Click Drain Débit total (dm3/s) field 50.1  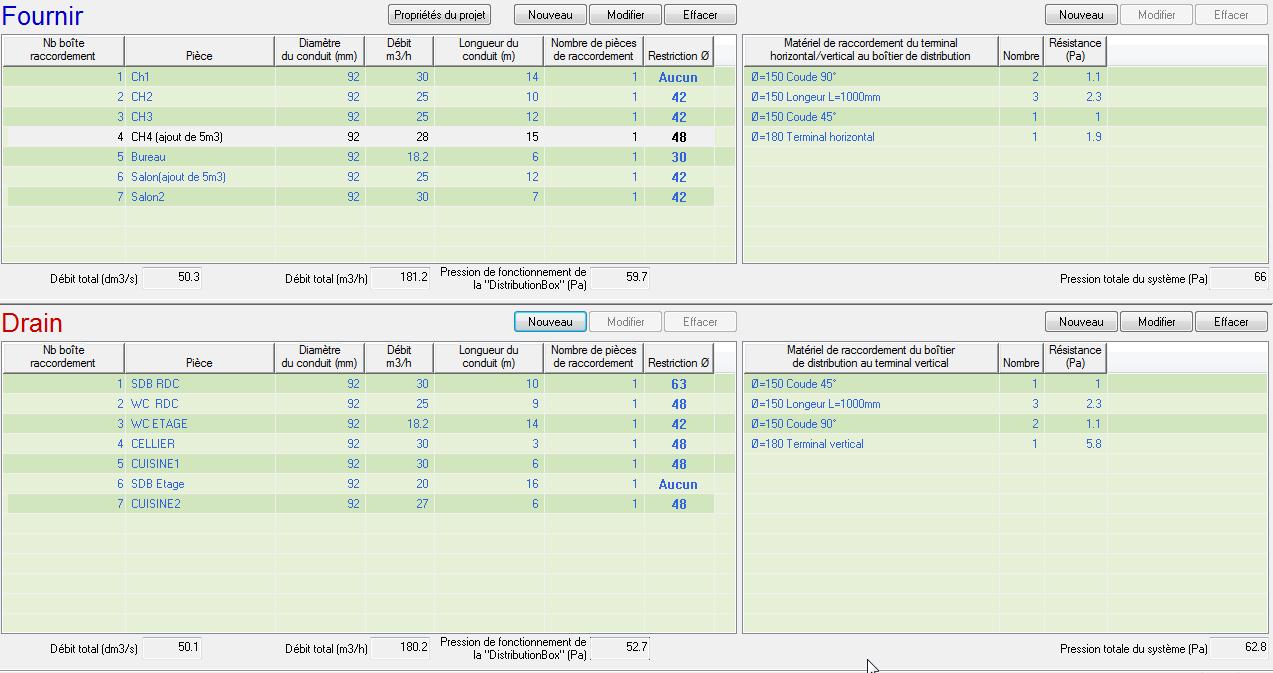point(172,648)
